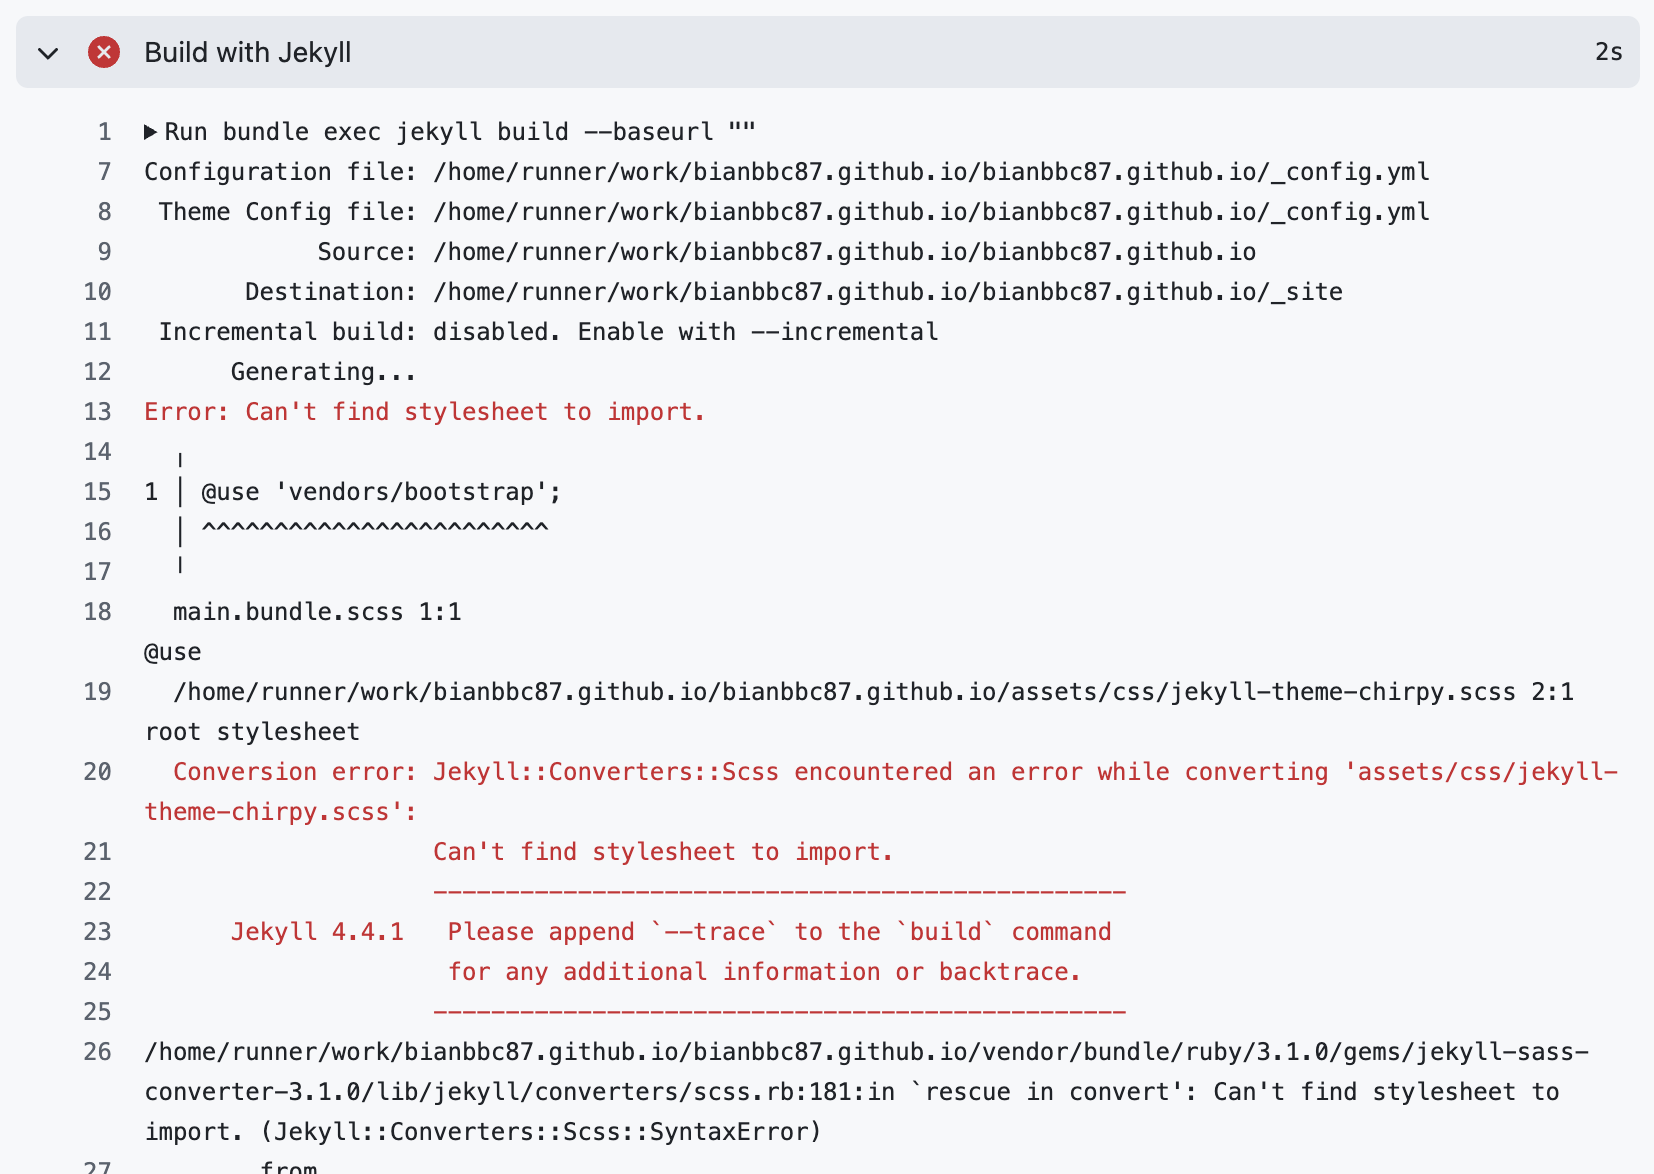Select log line number 1
This screenshot has width=1654, height=1174.
point(104,132)
